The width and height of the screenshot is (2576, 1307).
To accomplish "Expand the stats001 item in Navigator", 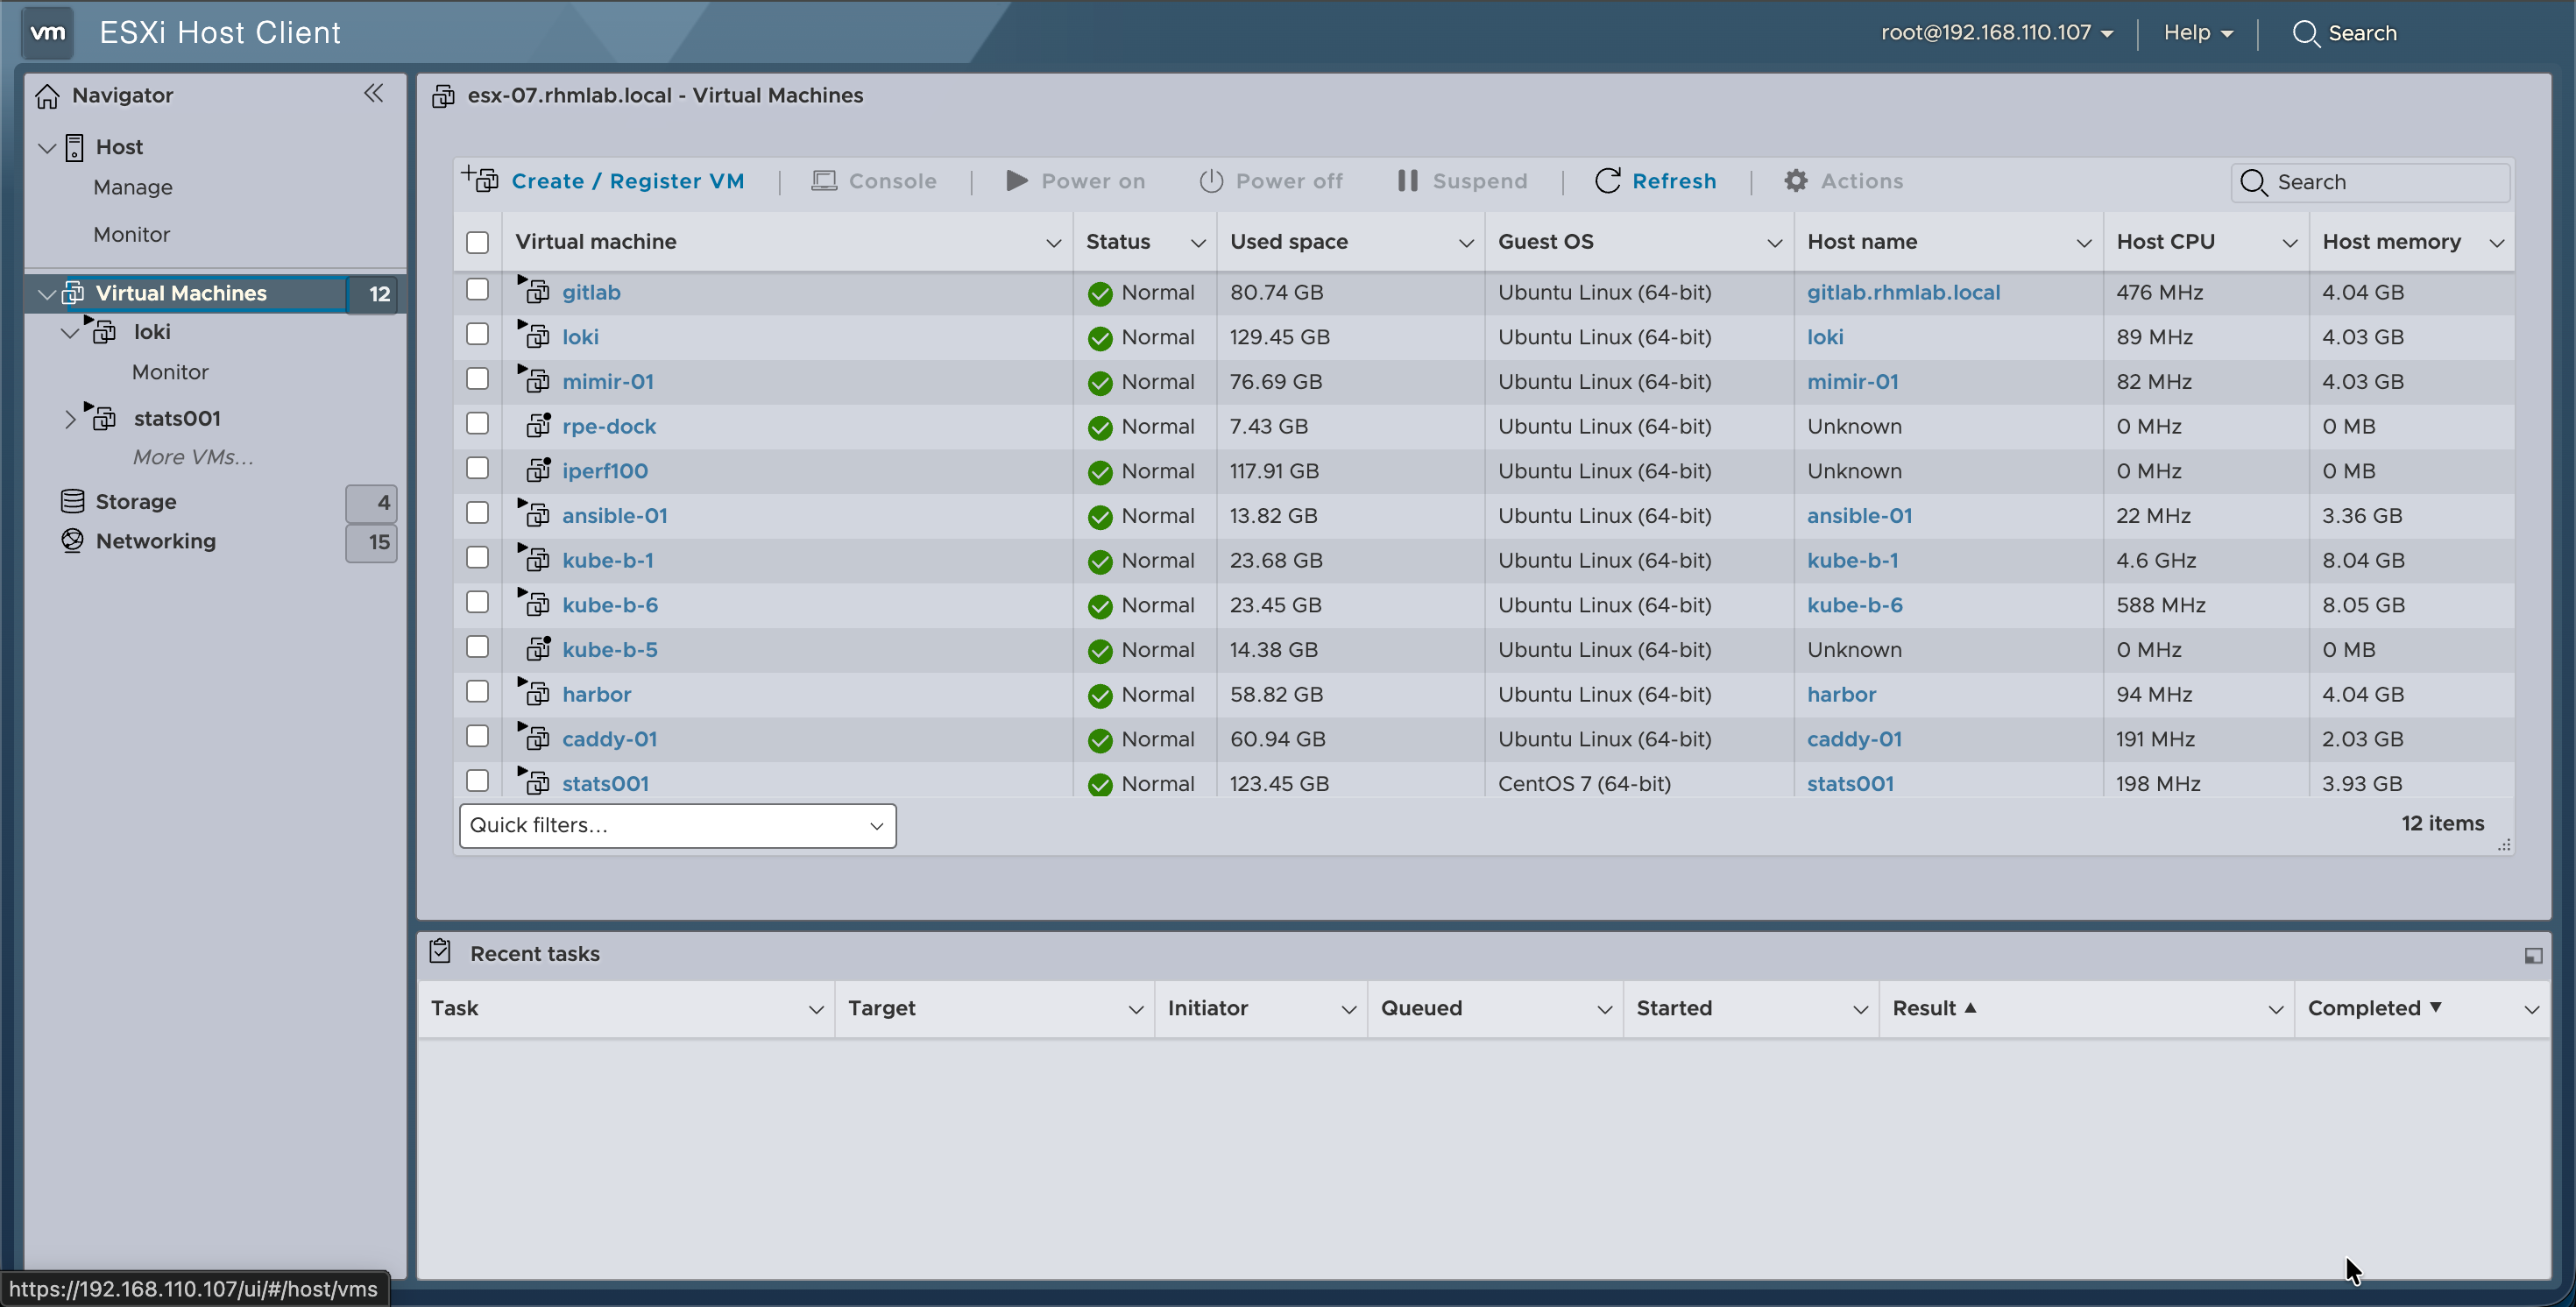I will pos(71,418).
